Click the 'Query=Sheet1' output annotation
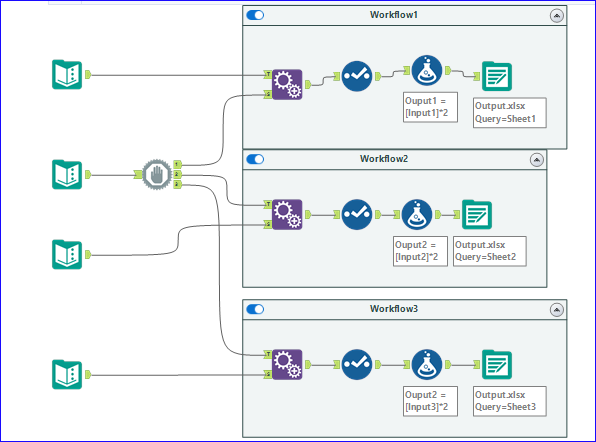This screenshot has width=596, height=442. click(x=510, y=112)
